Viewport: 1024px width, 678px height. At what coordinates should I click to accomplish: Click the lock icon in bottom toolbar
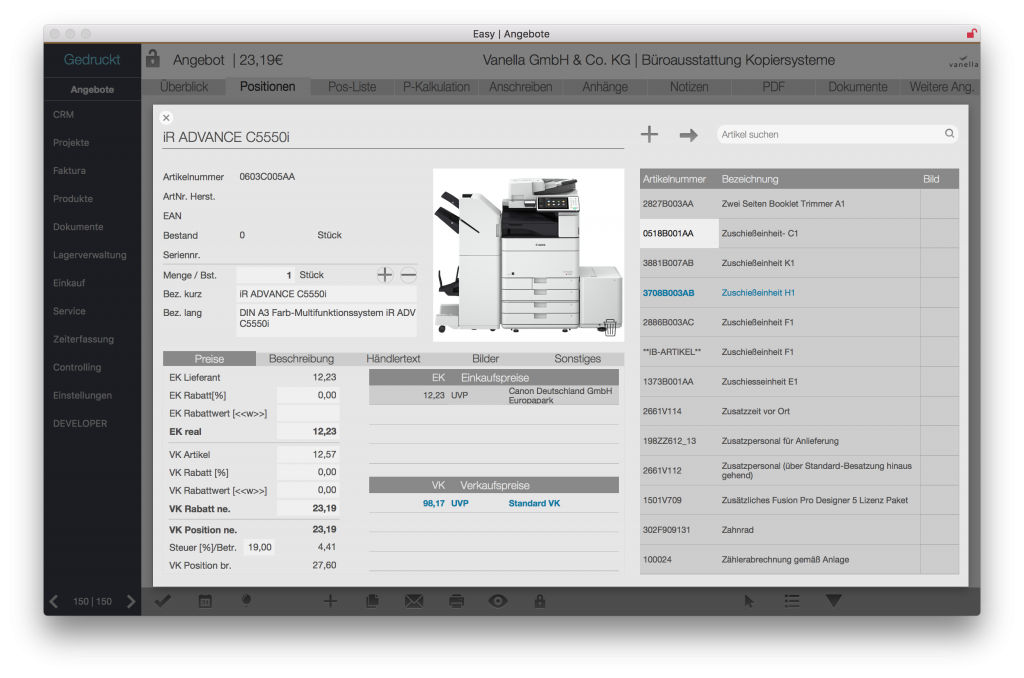(x=539, y=601)
